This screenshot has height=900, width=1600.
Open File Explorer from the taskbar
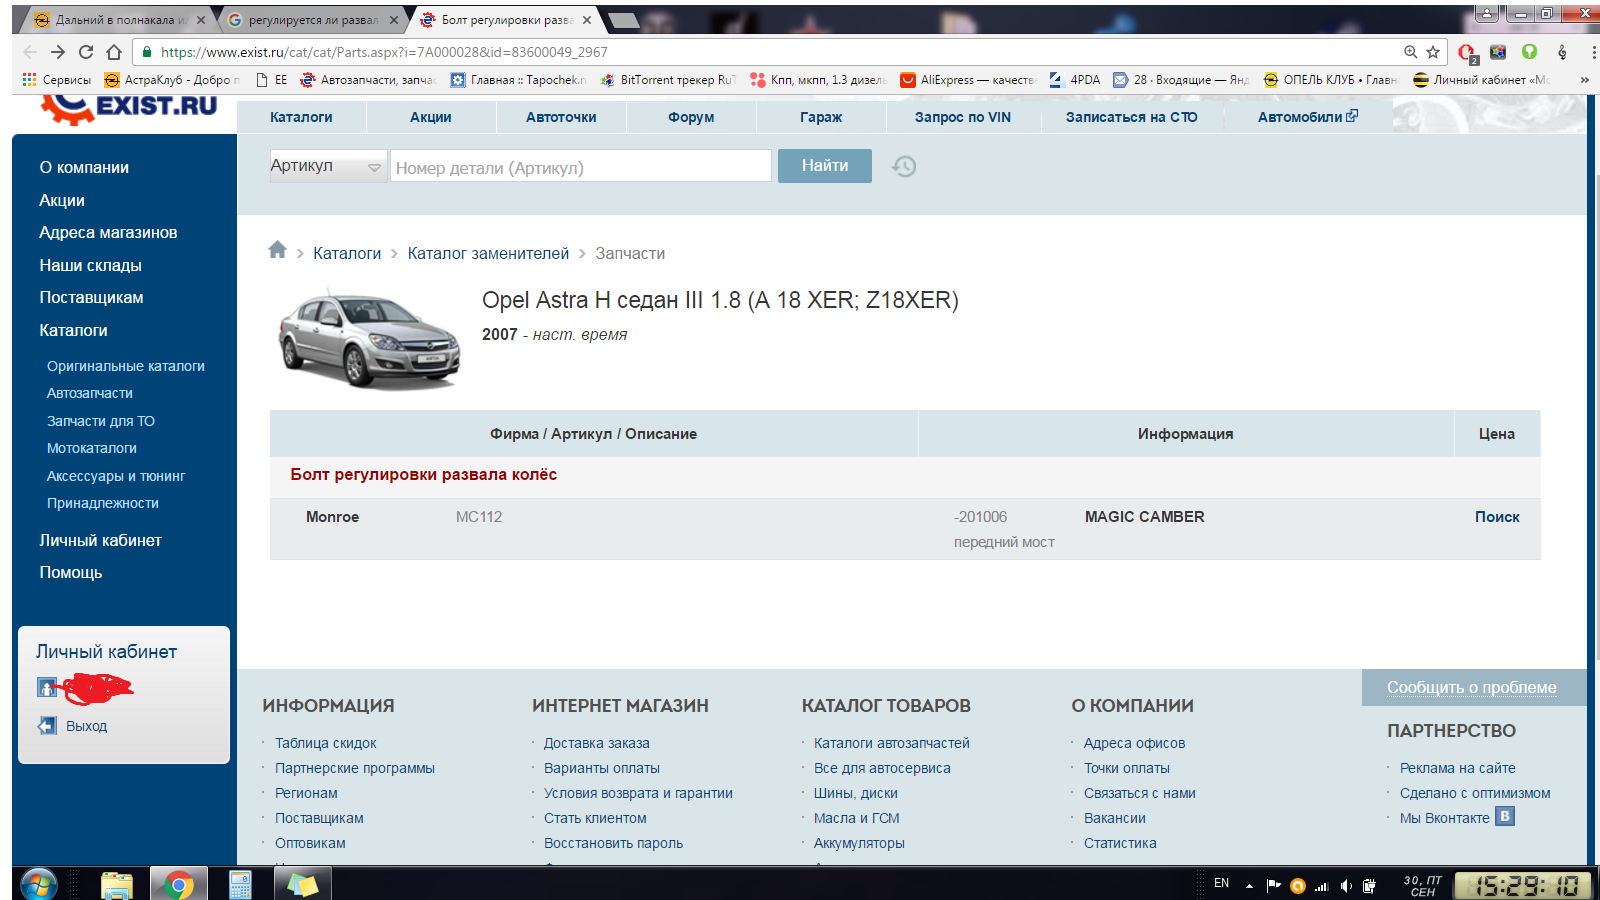coord(117,885)
